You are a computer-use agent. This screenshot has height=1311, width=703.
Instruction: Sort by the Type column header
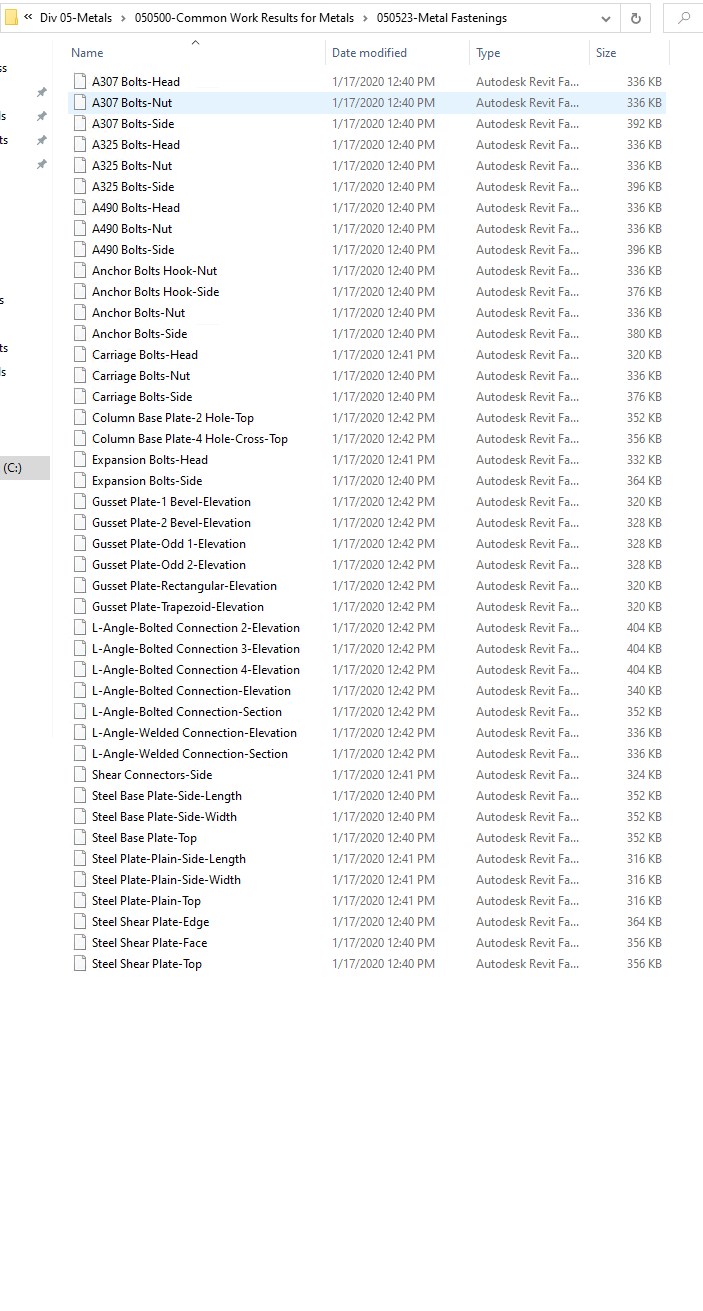pos(488,53)
